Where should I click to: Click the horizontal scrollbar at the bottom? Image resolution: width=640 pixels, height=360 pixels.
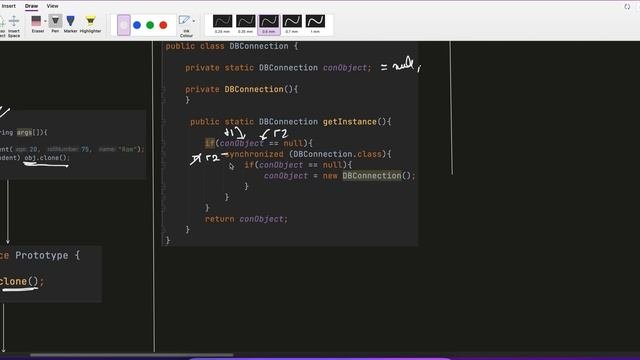click(x=131, y=355)
